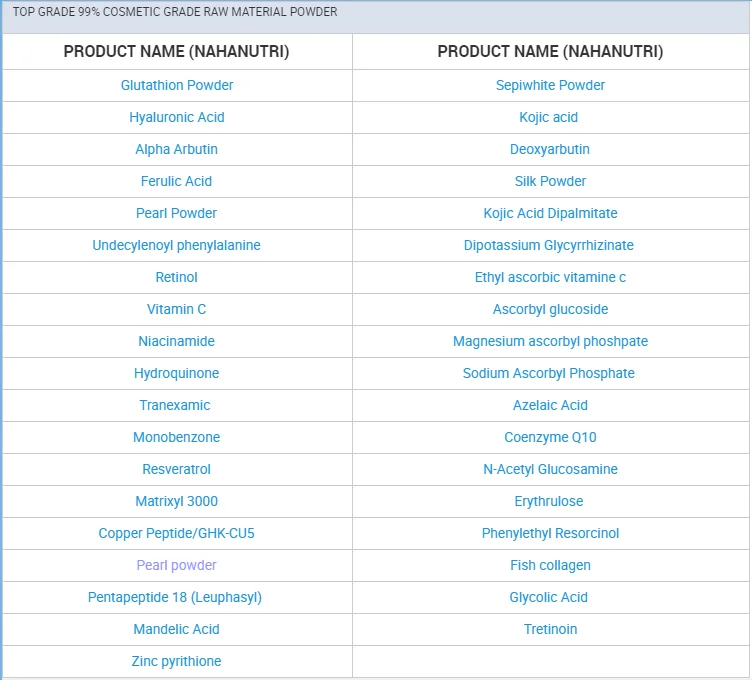The height and width of the screenshot is (680, 752).
Task: Open the Ferulic Acid product page
Action: tap(177, 181)
